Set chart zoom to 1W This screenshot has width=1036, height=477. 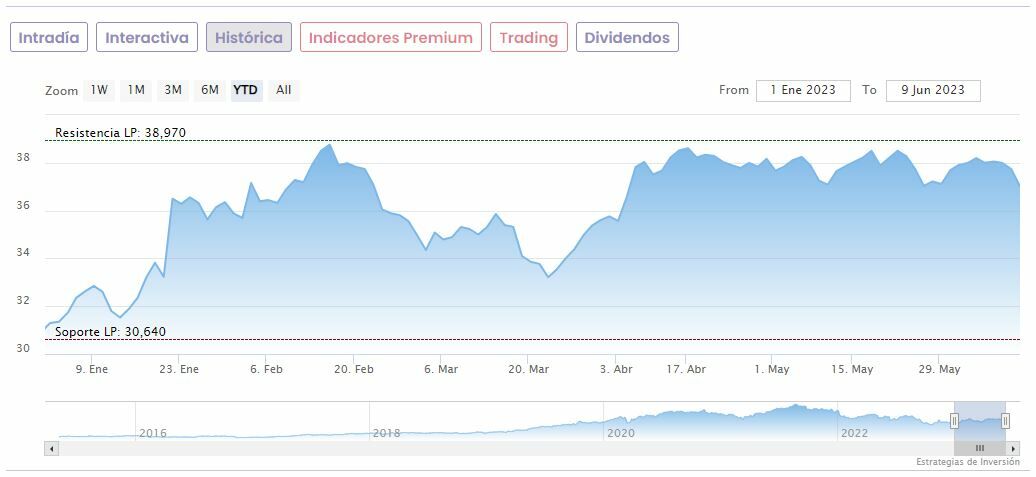[x=99, y=90]
